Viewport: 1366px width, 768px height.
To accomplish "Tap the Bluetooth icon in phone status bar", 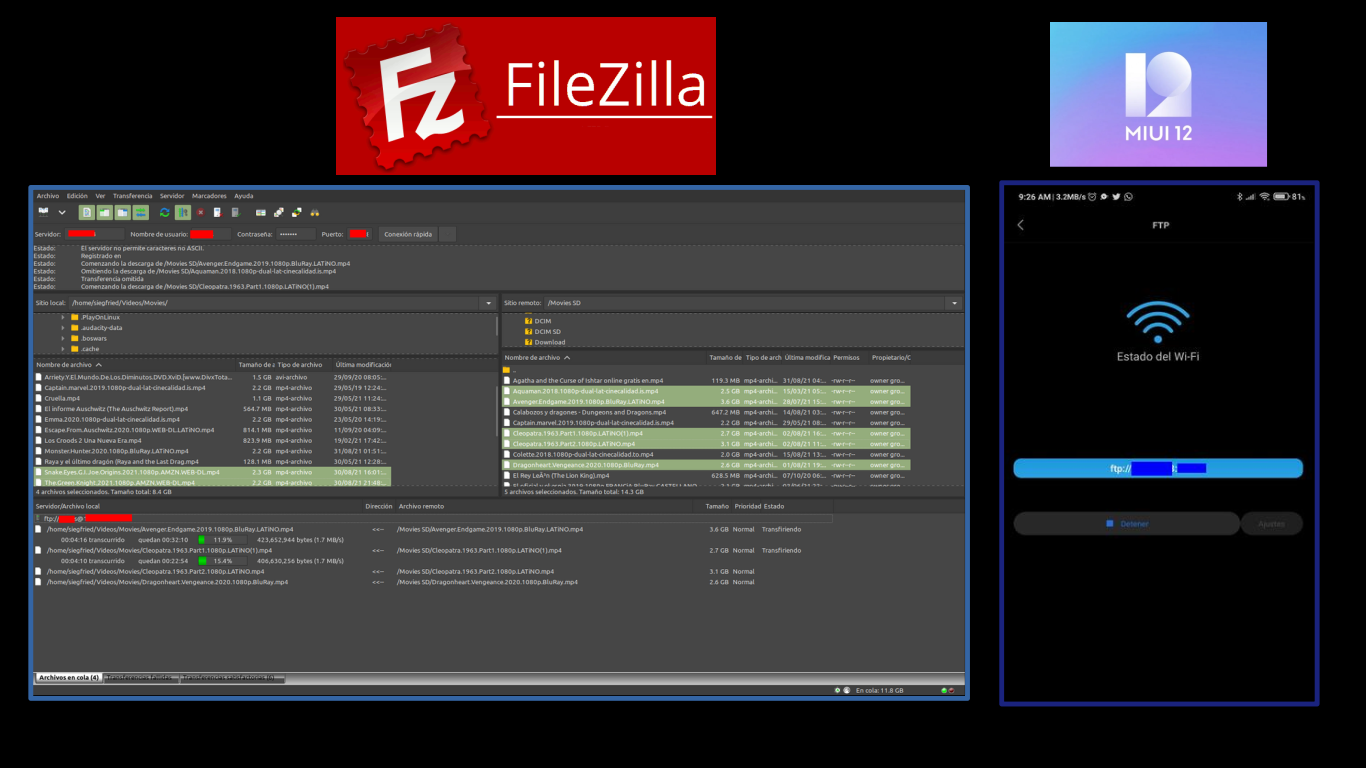I will 1238,197.
